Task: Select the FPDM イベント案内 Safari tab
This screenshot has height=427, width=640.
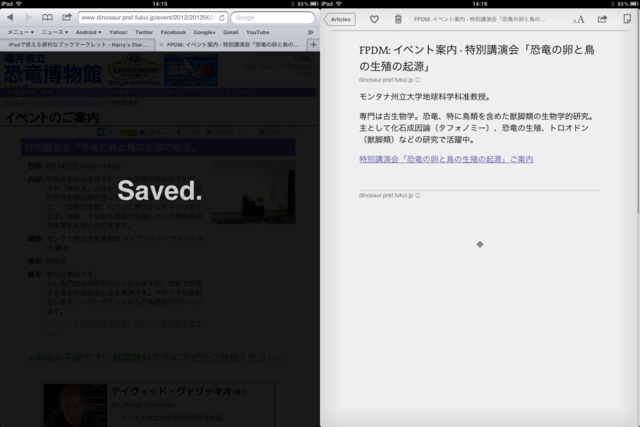Action: click(x=231, y=44)
